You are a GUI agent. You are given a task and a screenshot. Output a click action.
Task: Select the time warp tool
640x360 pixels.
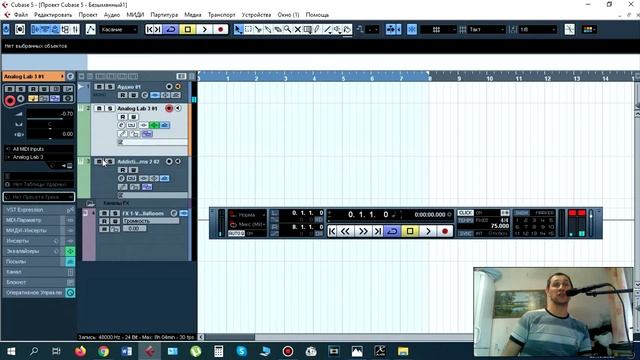pyautogui.click(x=307, y=29)
